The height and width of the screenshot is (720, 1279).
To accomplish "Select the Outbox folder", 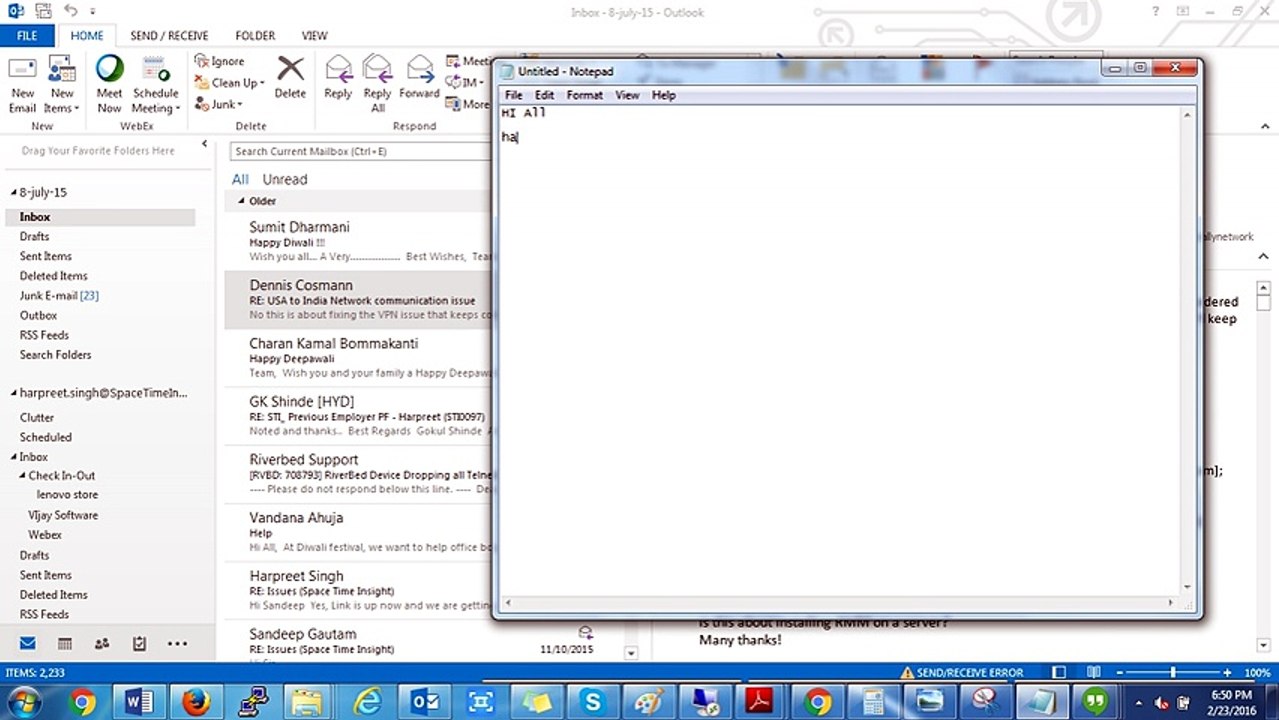I will [38, 315].
